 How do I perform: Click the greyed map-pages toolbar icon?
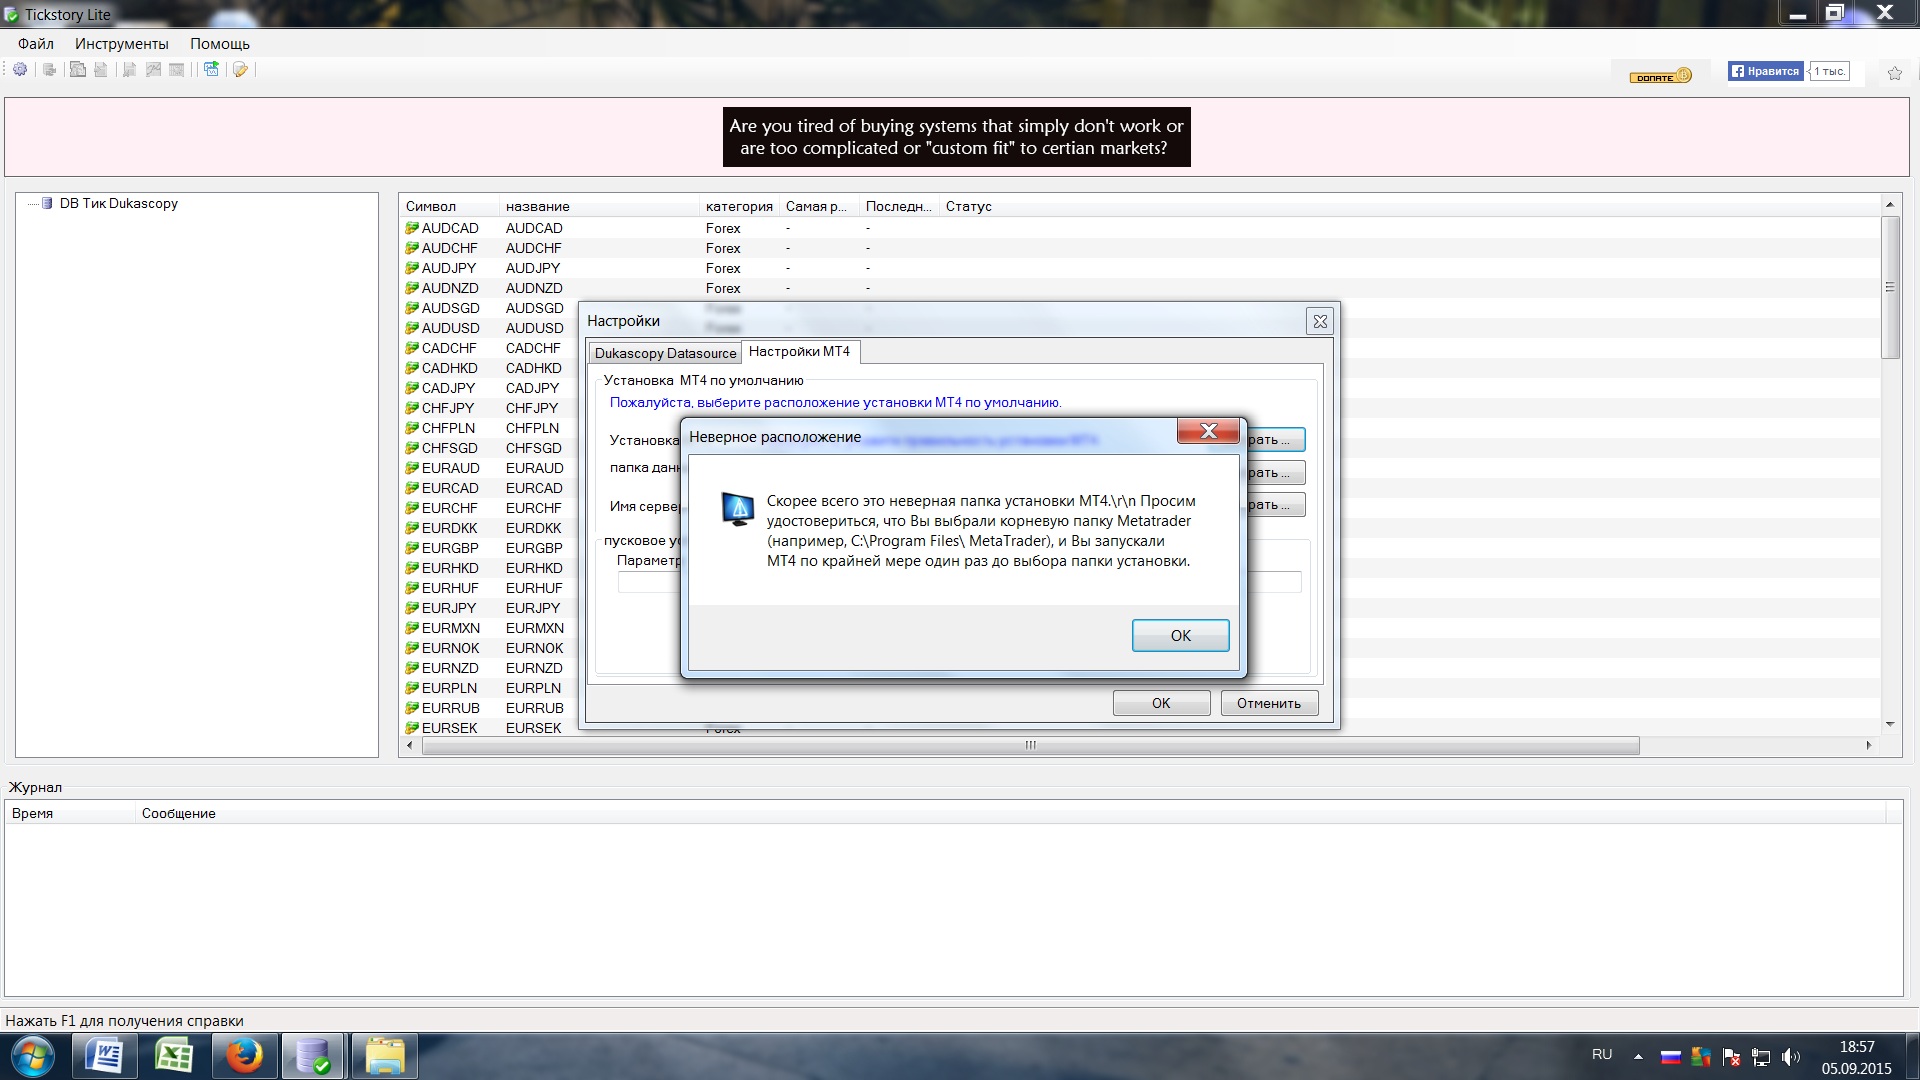[x=78, y=69]
